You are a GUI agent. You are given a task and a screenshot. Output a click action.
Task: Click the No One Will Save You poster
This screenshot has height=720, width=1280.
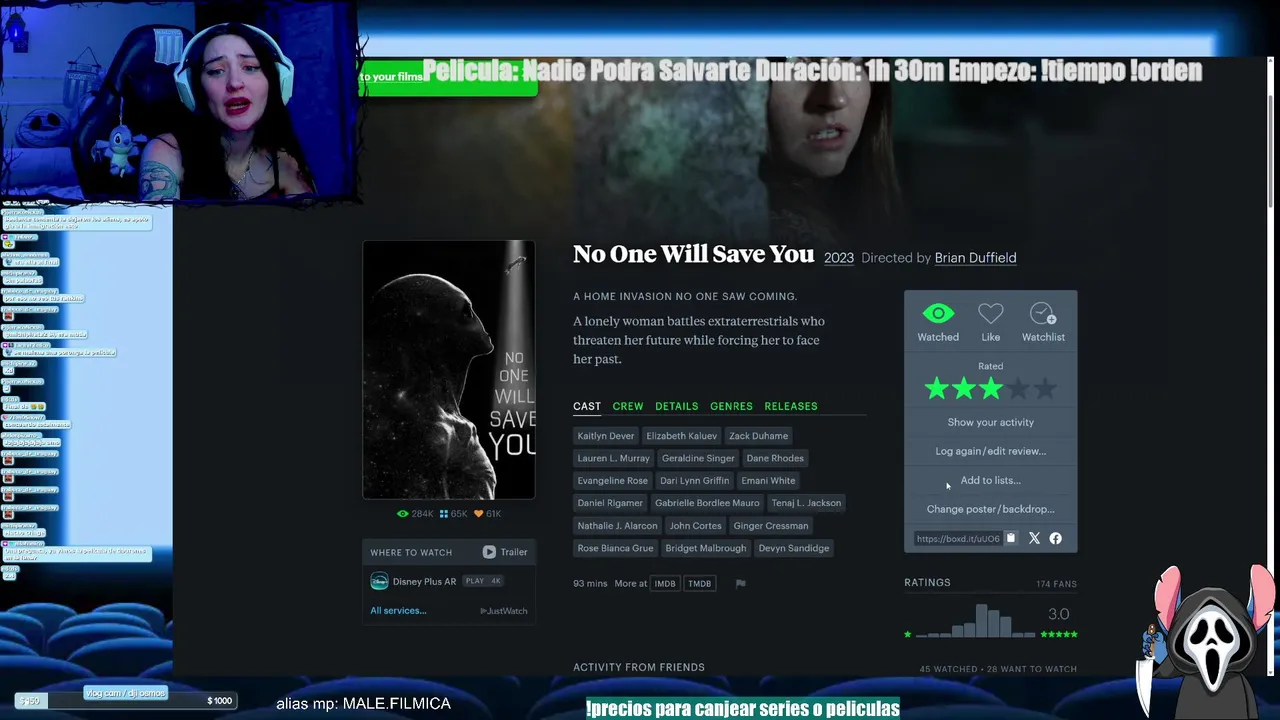(x=449, y=369)
